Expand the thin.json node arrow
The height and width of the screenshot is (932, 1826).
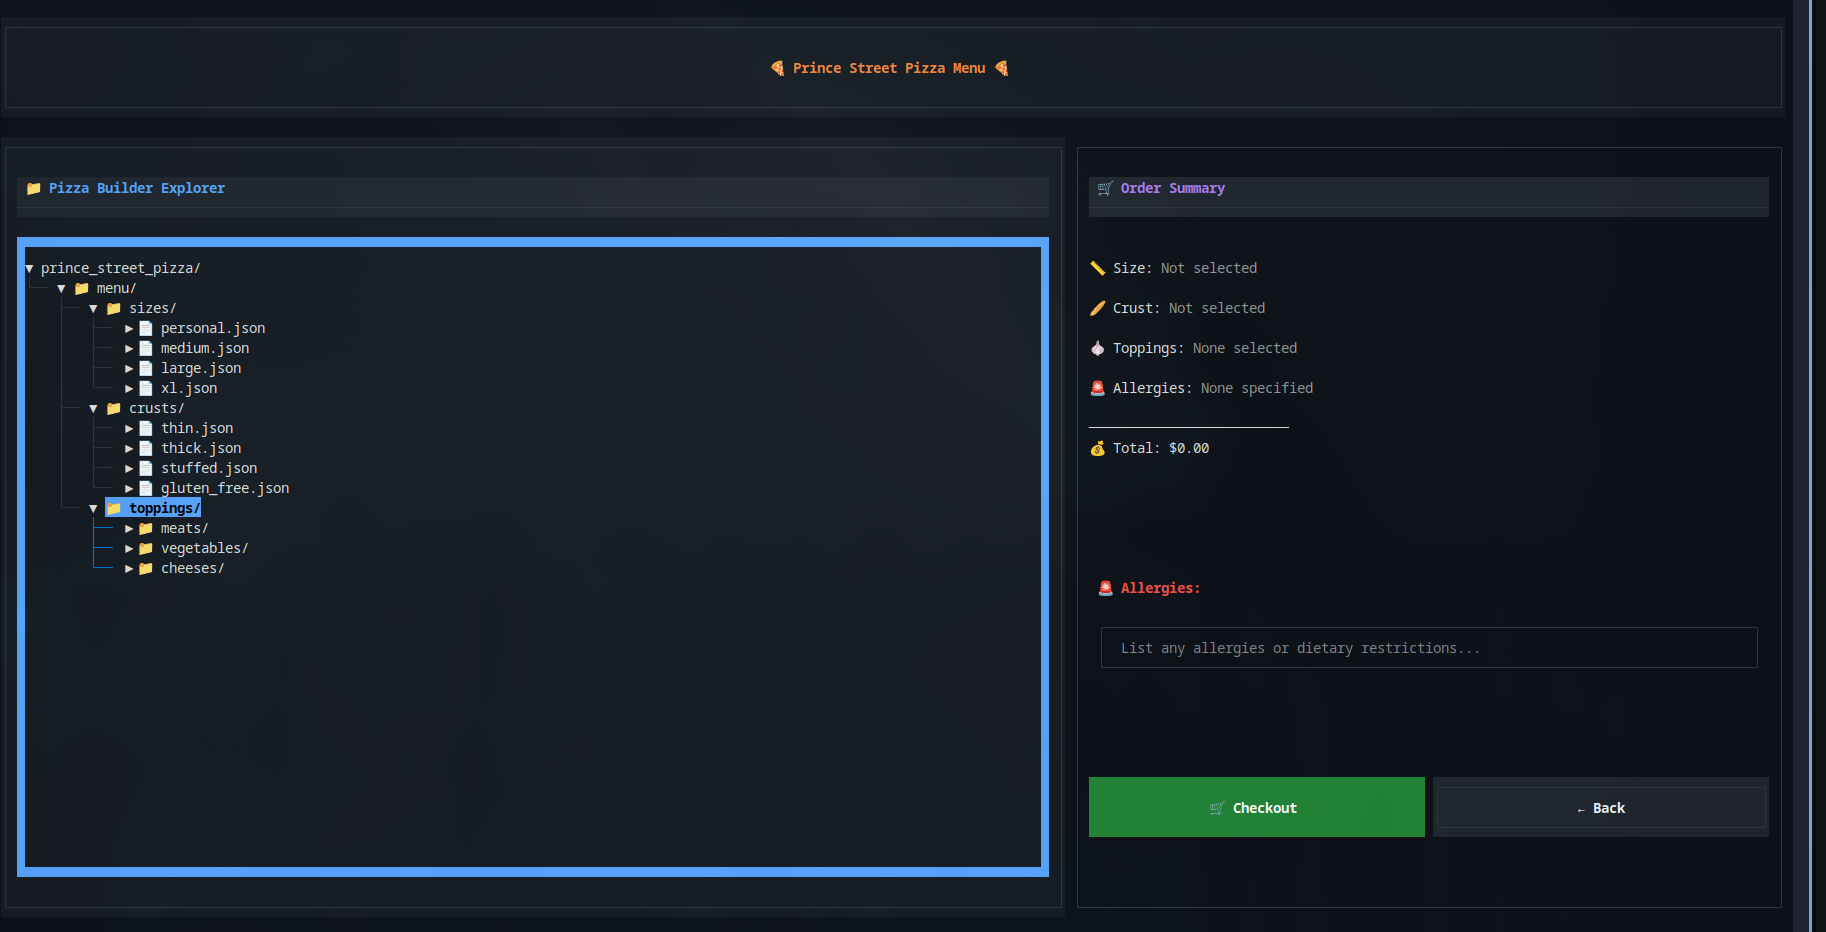click(129, 429)
